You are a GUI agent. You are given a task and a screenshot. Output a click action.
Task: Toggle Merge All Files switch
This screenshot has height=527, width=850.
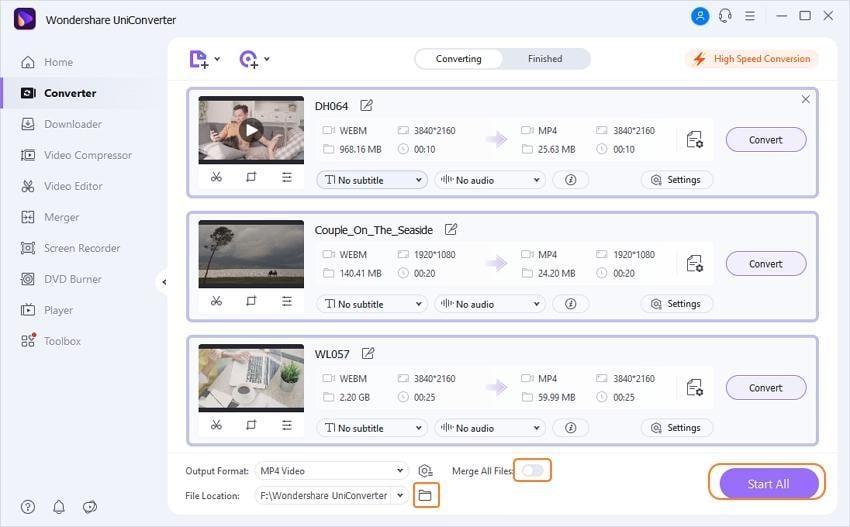pyautogui.click(x=532, y=470)
